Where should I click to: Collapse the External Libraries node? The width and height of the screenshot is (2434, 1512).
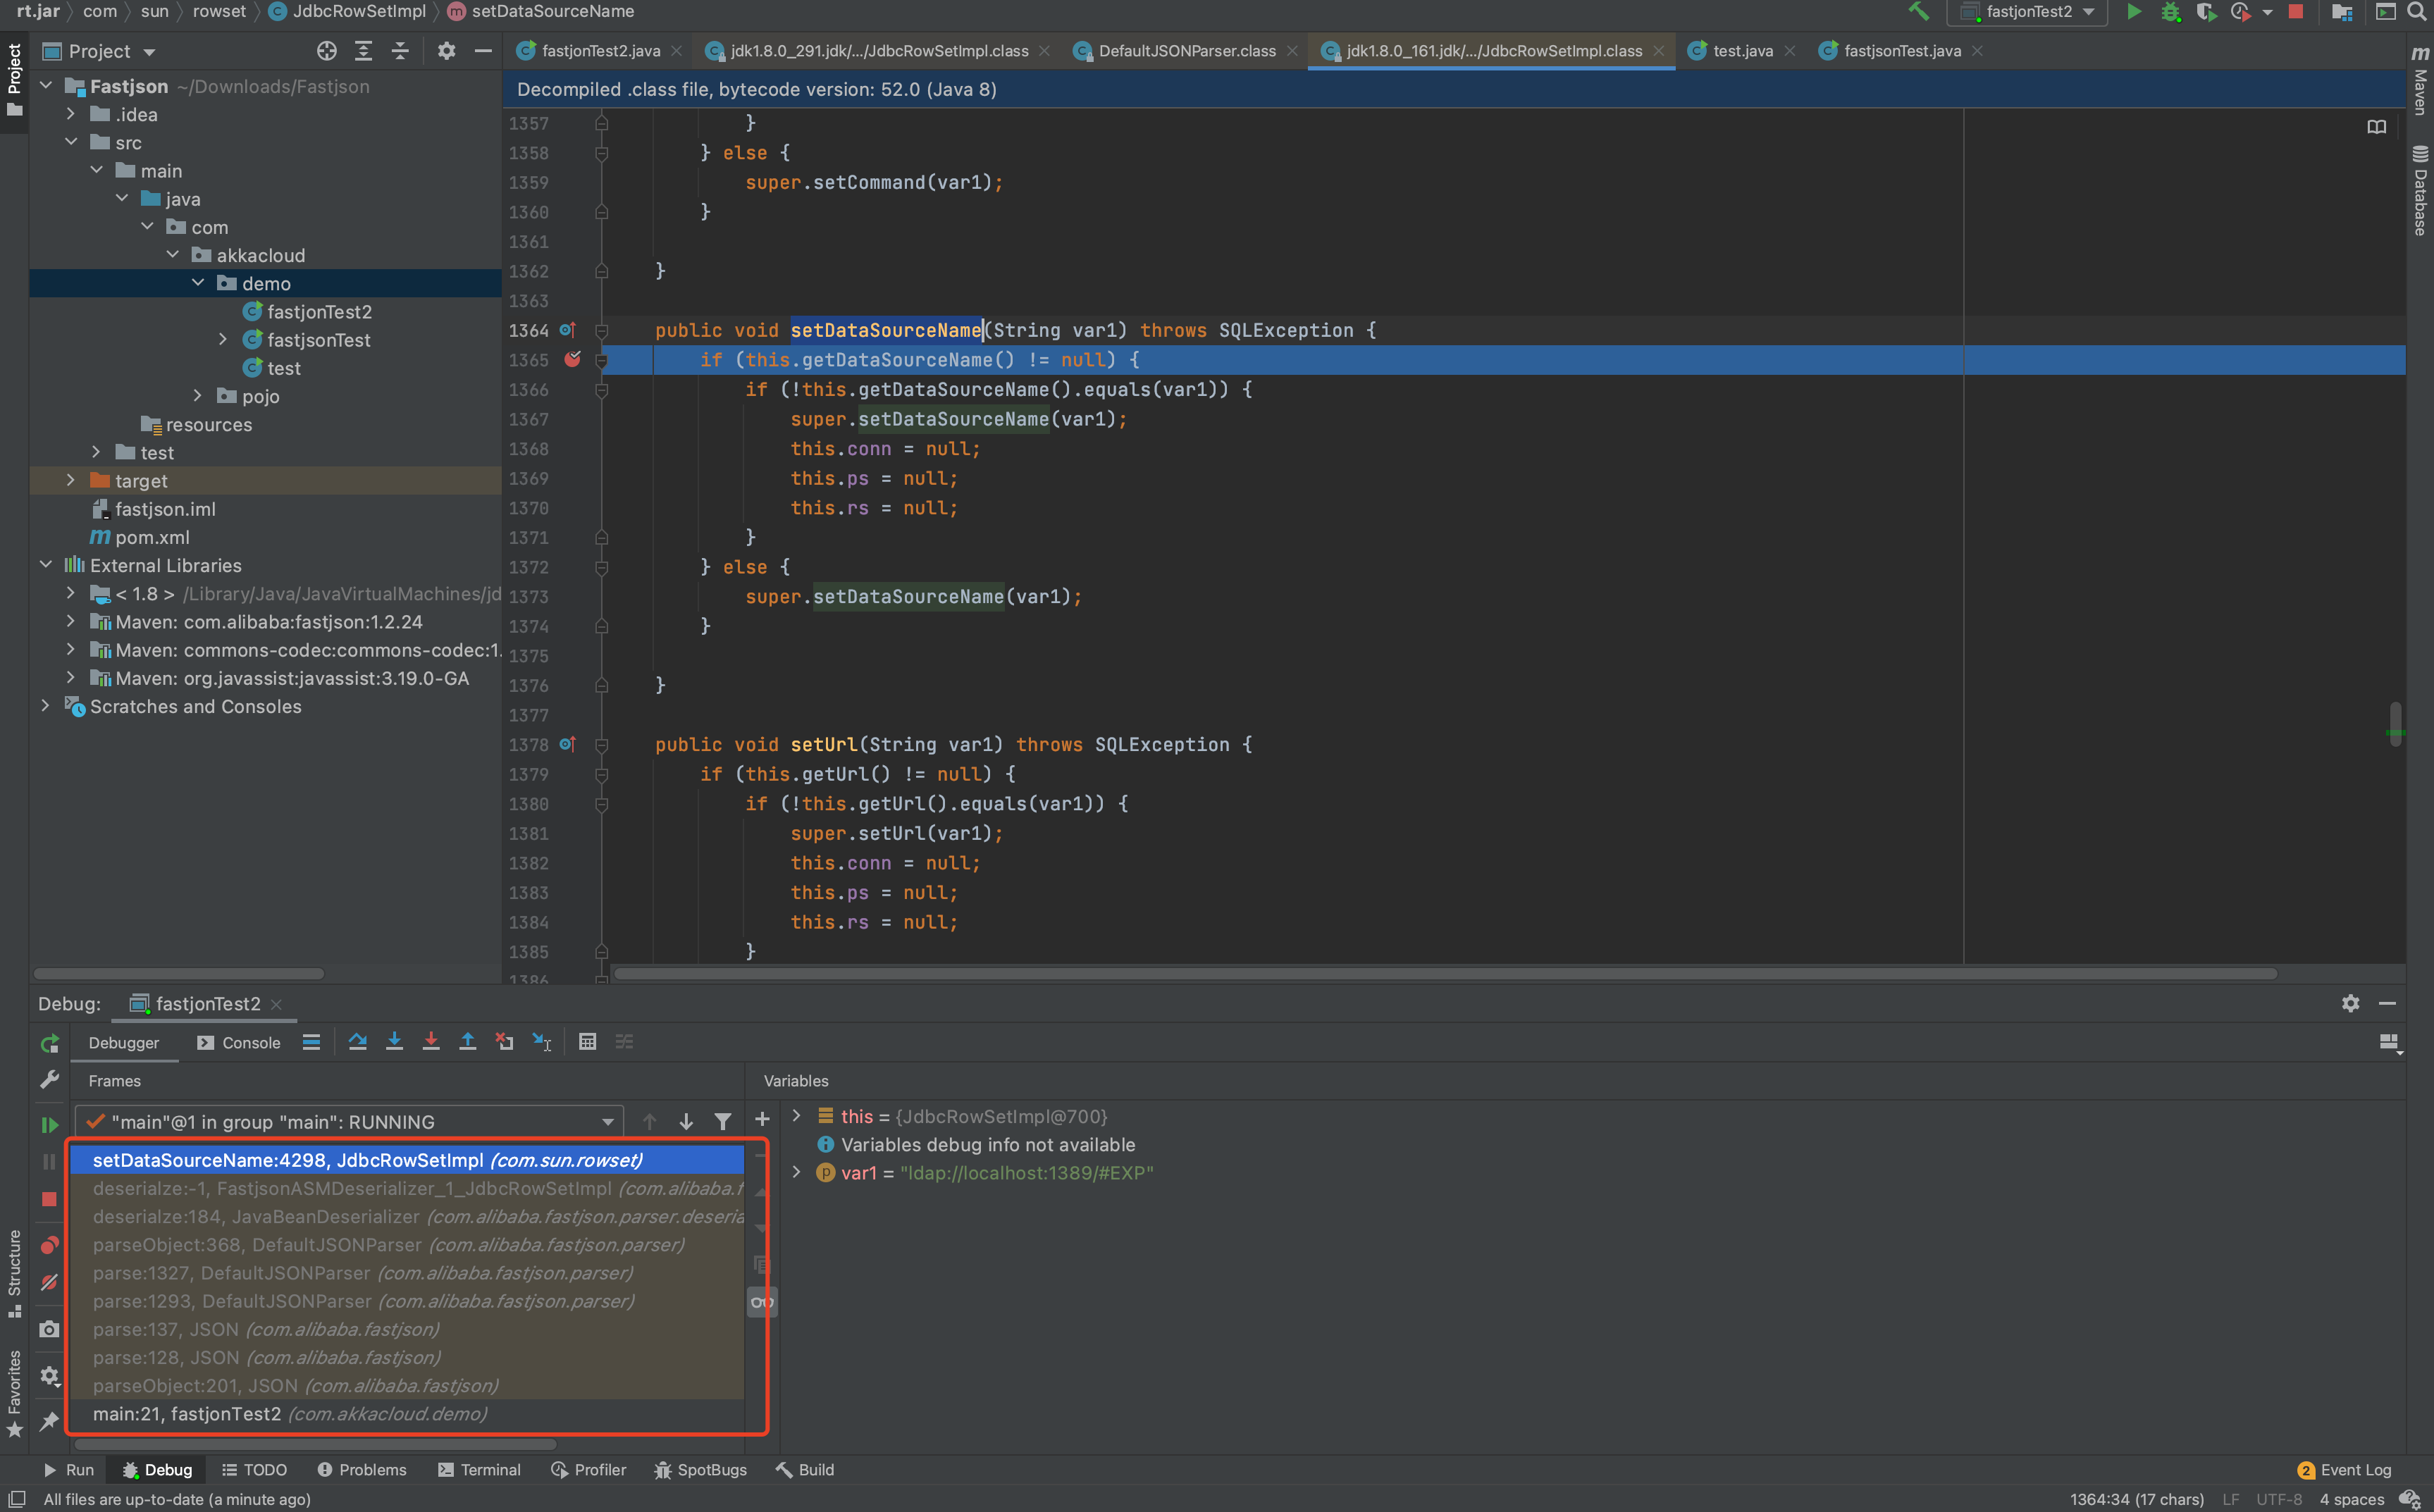pos(46,565)
